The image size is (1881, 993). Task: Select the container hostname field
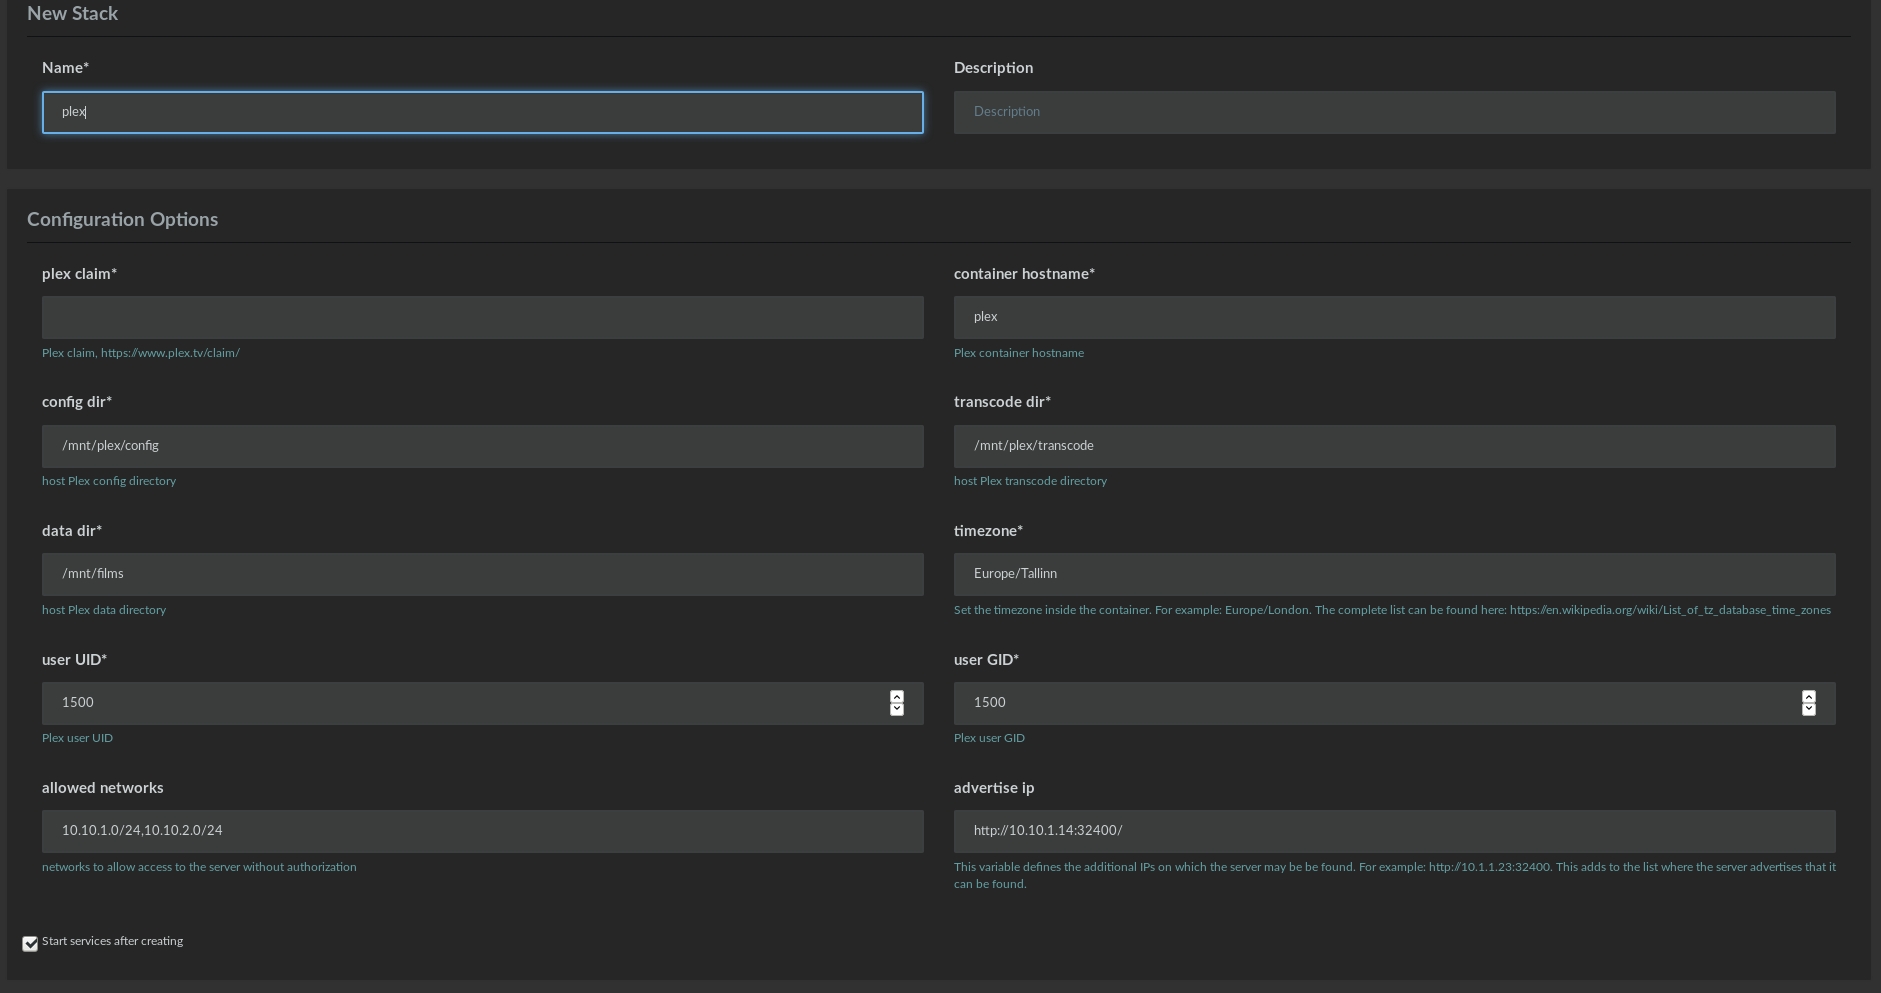click(1394, 317)
